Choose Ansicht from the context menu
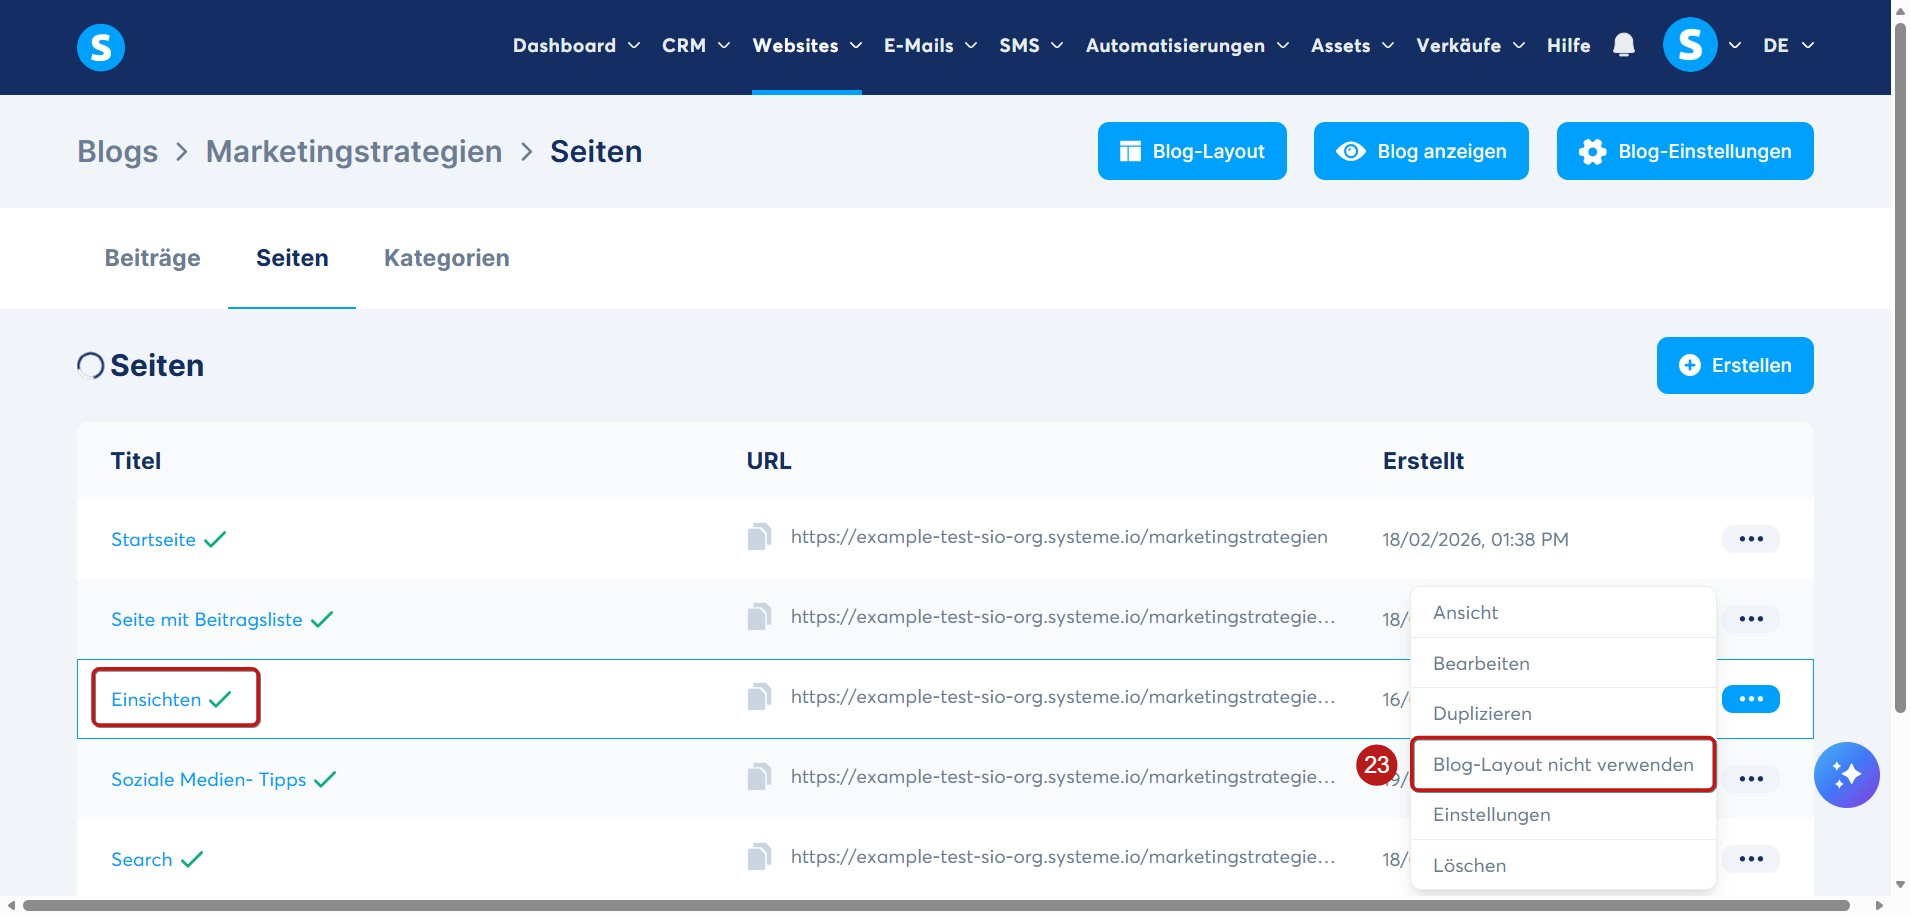The height and width of the screenshot is (915, 1910). point(1563,613)
